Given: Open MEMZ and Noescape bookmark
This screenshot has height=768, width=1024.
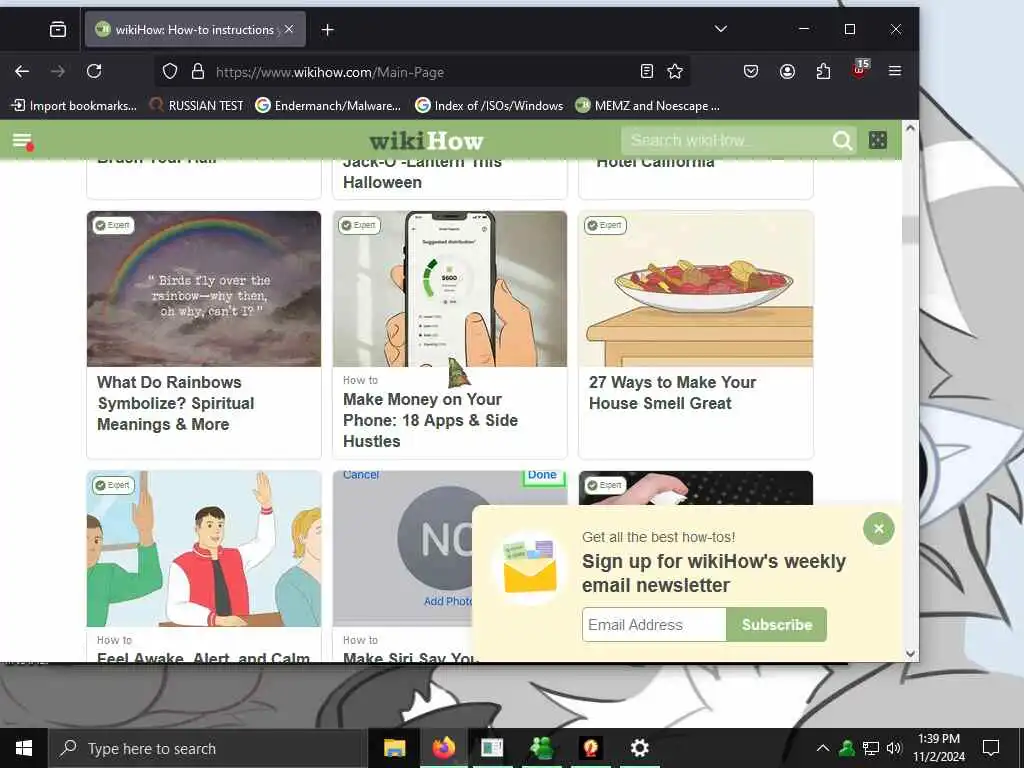Looking at the screenshot, I should [647, 106].
